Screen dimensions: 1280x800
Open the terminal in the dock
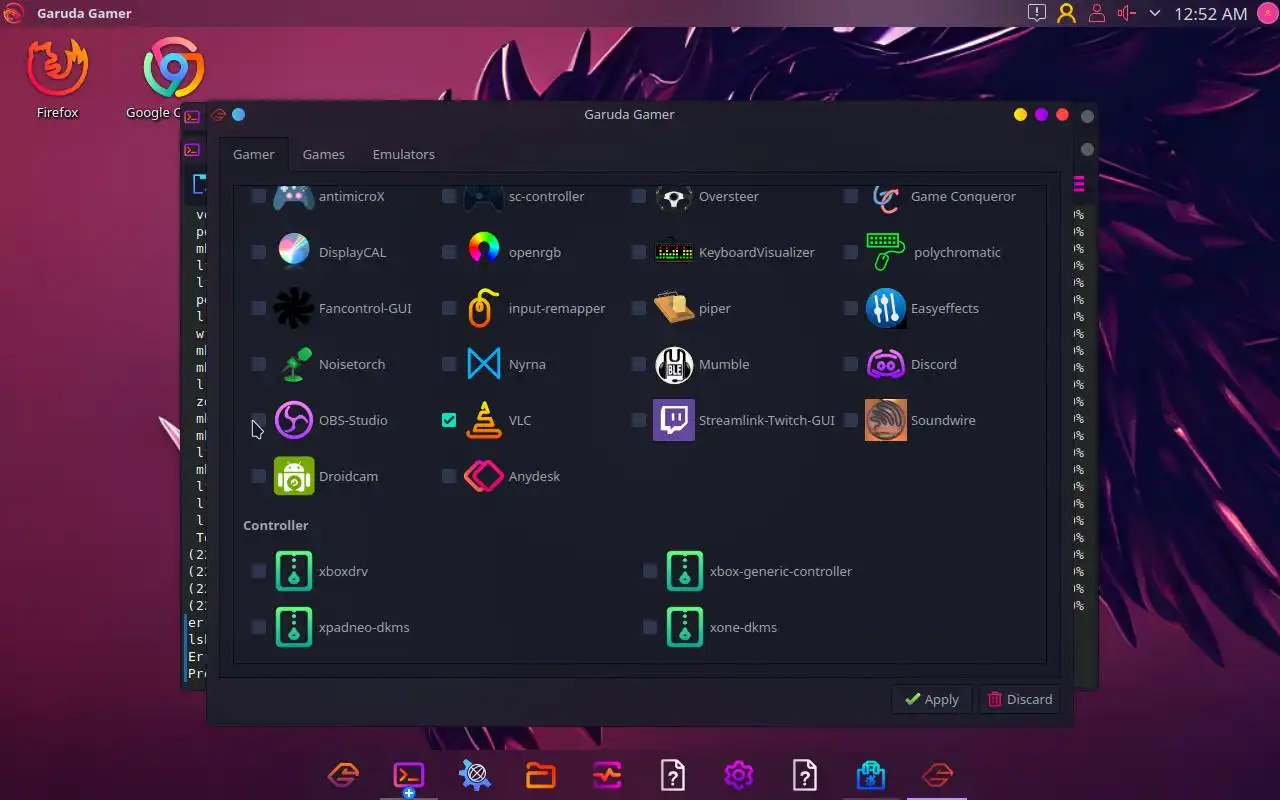pos(409,775)
